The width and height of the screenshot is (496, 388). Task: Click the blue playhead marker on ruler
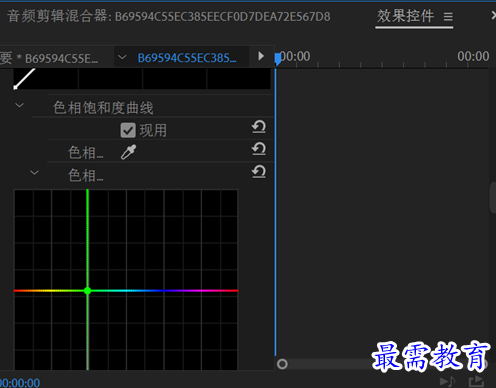tap(278, 59)
